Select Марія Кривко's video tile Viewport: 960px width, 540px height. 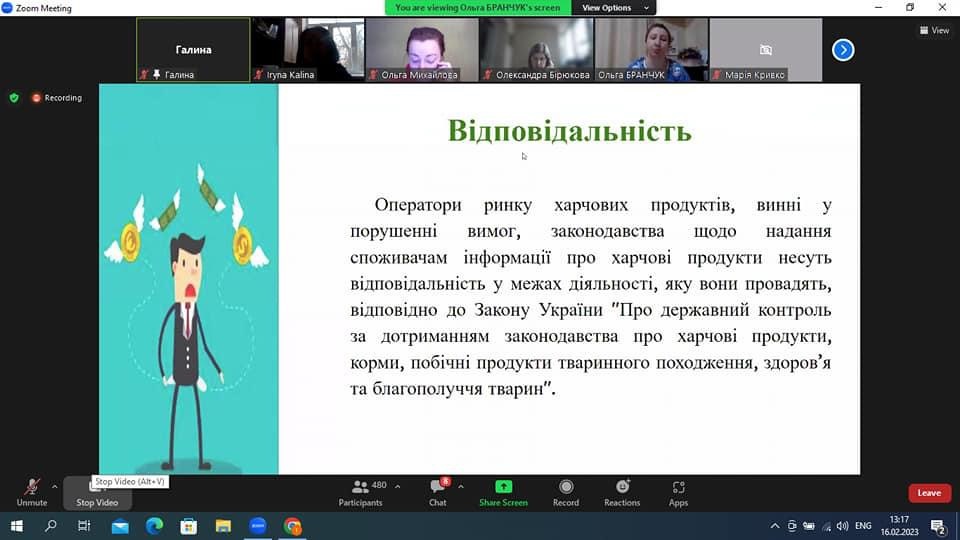click(x=765, y=49)
